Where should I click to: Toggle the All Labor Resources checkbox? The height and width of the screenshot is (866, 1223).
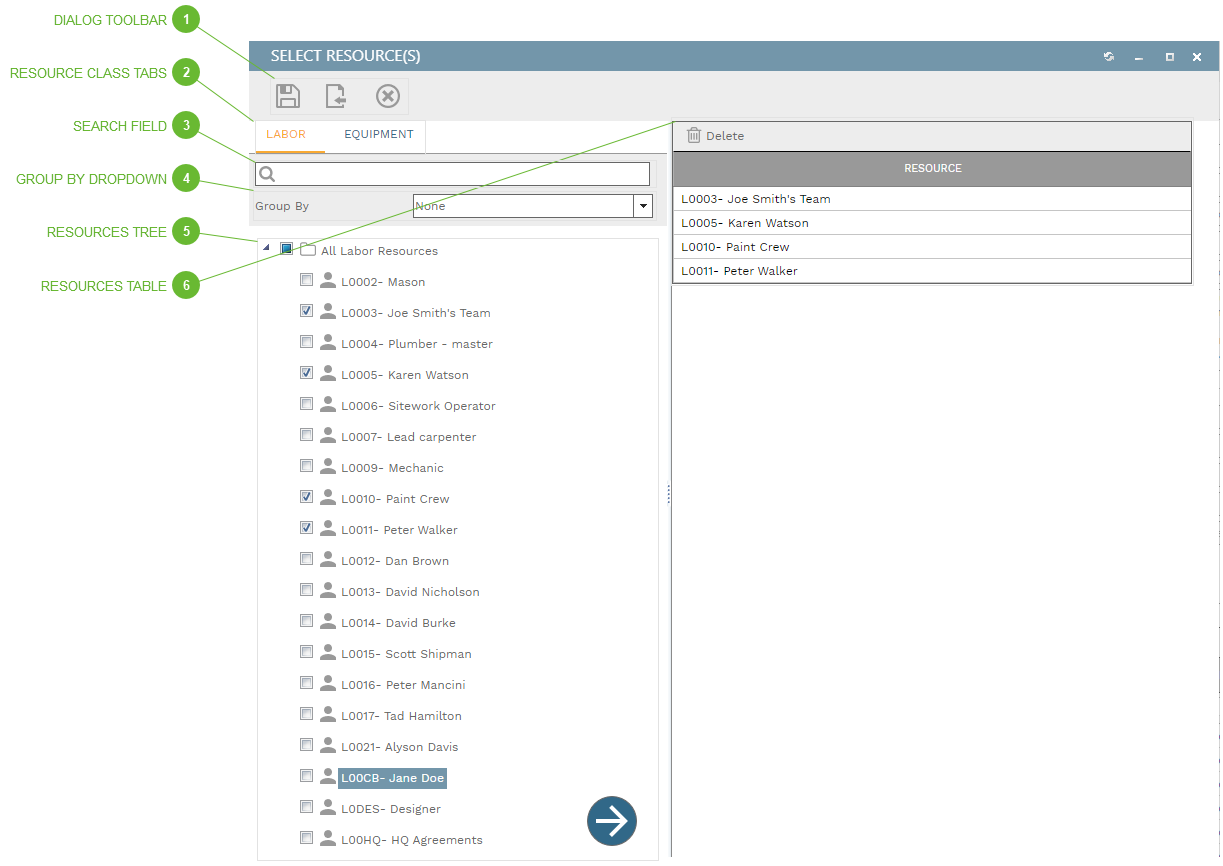(x=286, y=248)
